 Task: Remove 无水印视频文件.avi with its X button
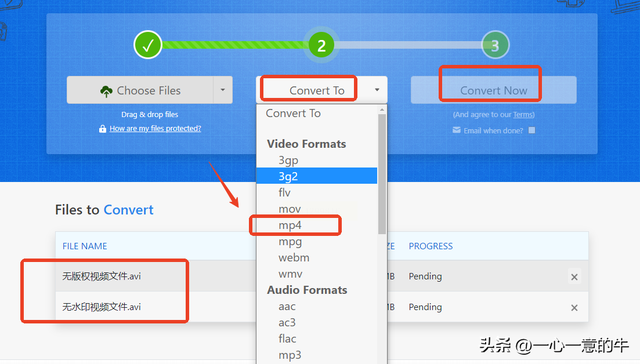click(x=574, y=308)
